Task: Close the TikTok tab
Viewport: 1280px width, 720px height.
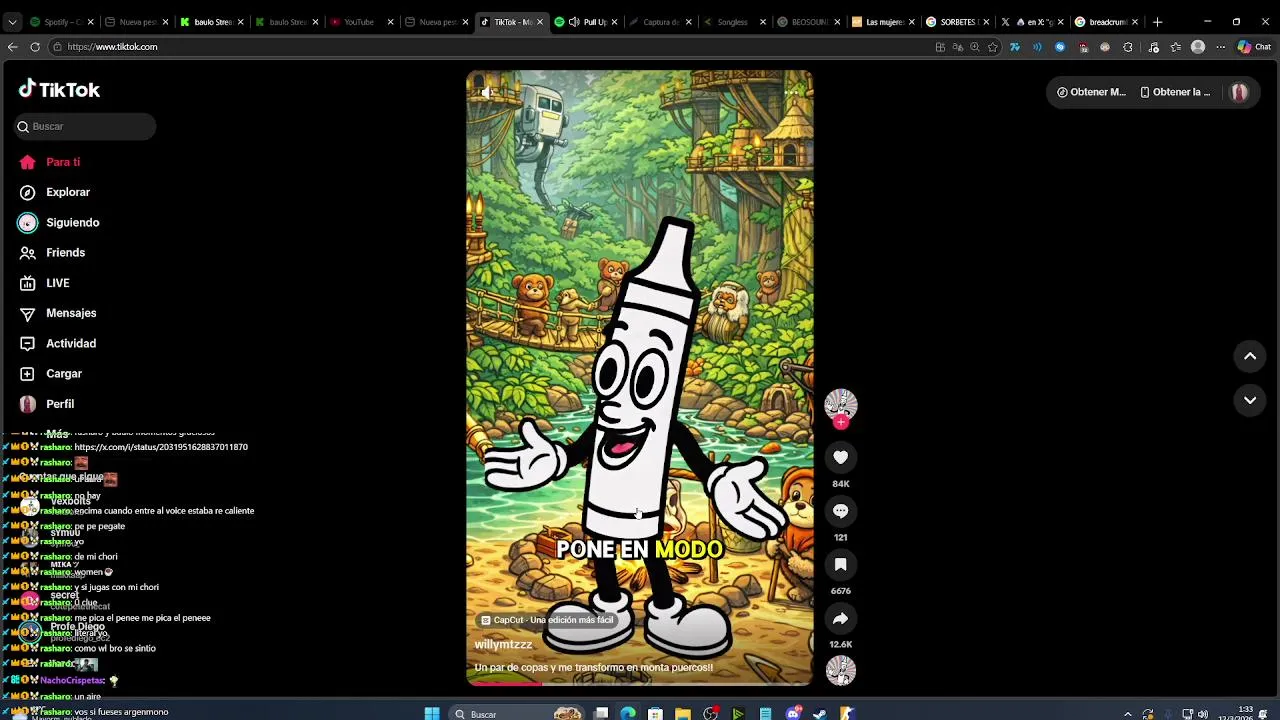Action: click(541, 22)
